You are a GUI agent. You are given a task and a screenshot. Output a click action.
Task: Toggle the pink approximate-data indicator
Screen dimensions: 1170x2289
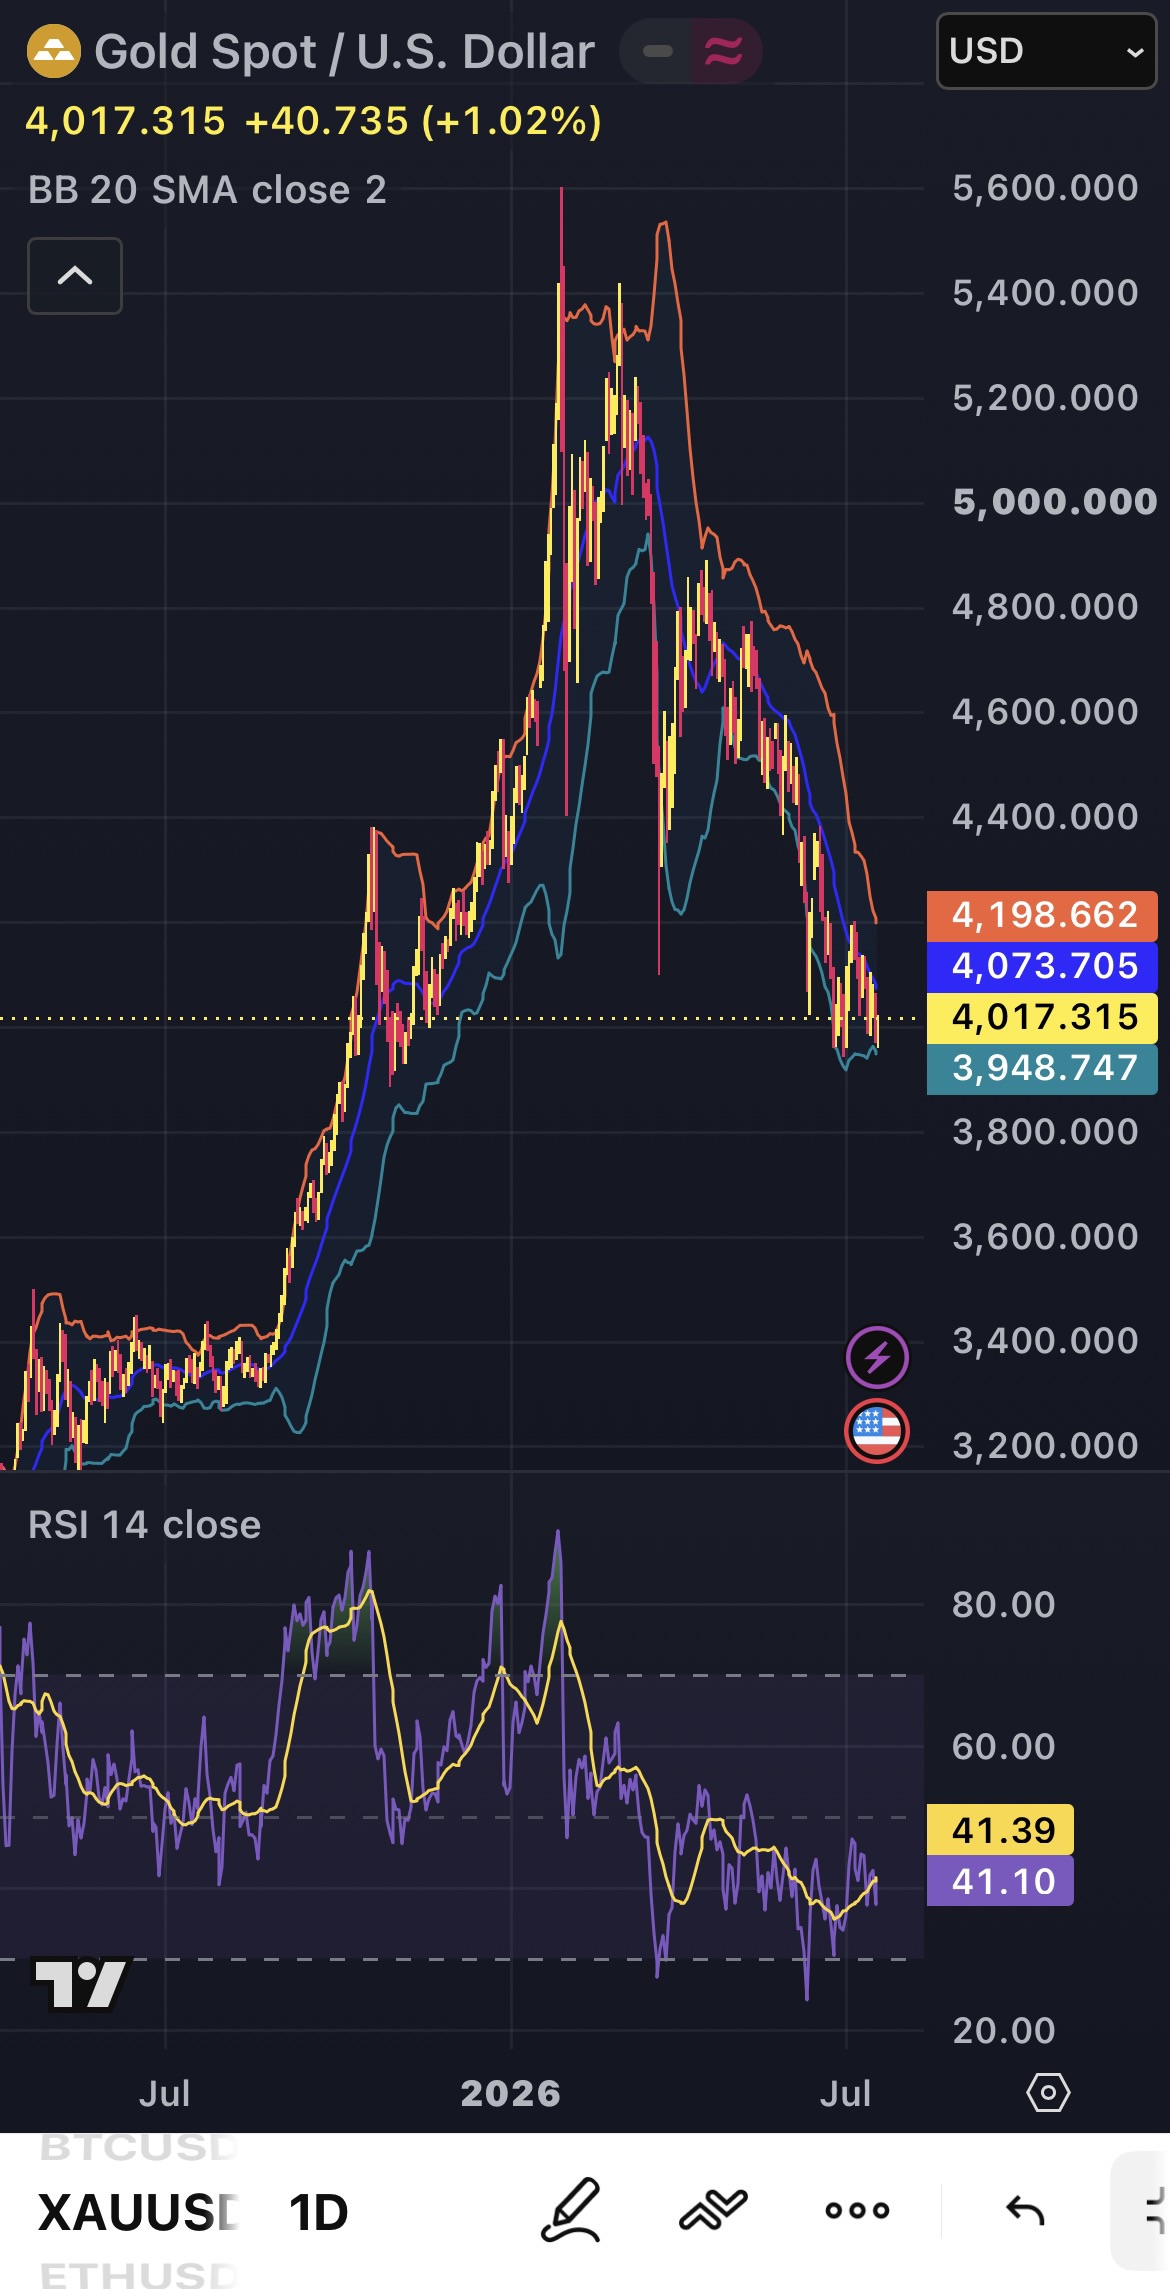(x=725, y=51)
